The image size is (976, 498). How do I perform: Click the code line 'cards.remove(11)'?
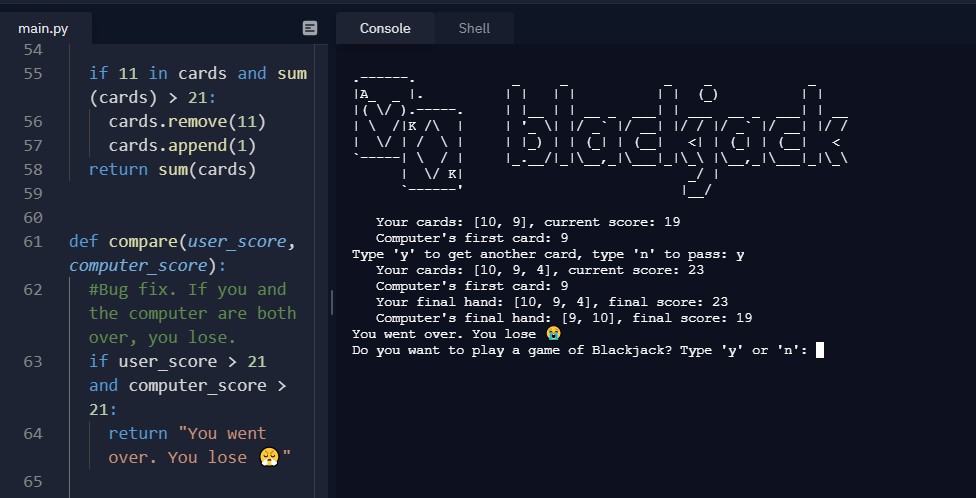[x=187, y=121]
